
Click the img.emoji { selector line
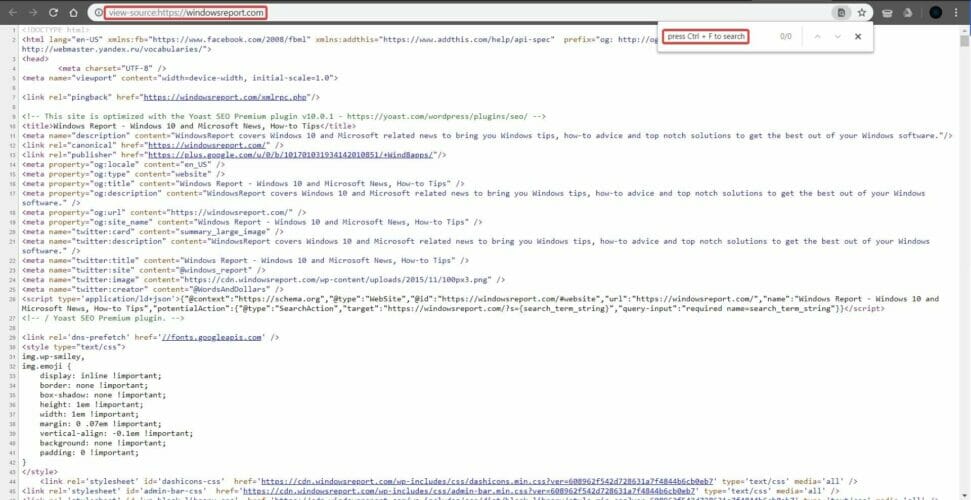46,366
